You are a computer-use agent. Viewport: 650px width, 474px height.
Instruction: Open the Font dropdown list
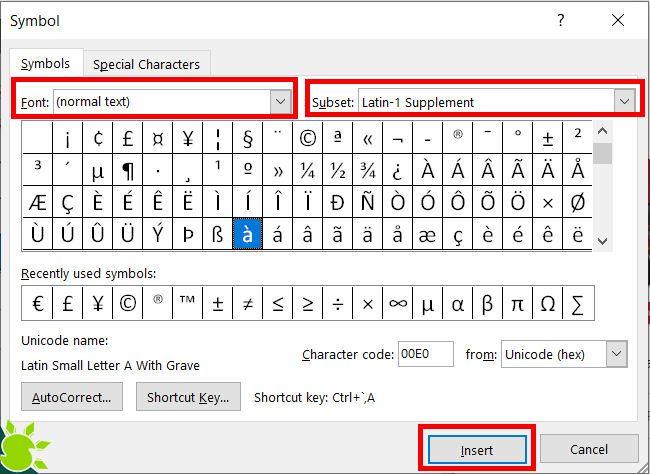tap(279, 101)
